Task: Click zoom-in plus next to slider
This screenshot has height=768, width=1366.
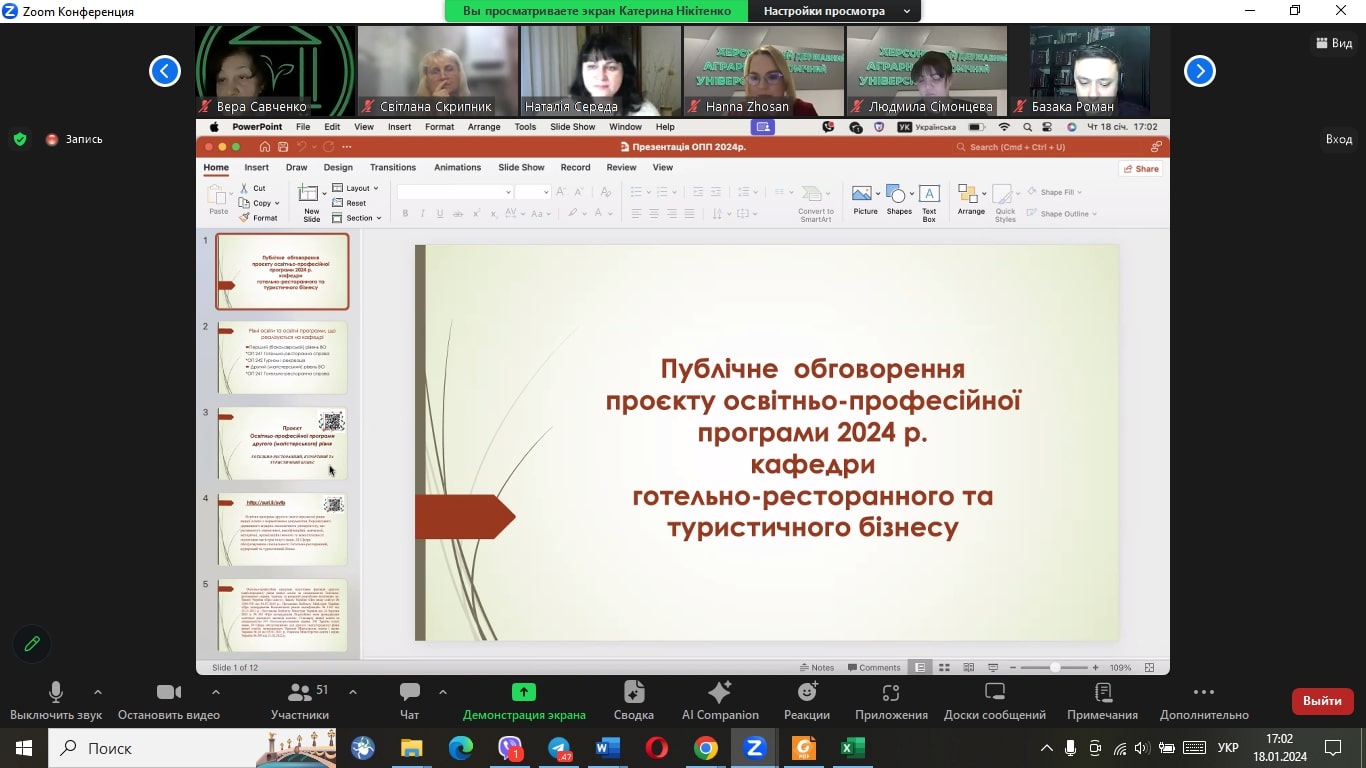Action: (1095, 667)
